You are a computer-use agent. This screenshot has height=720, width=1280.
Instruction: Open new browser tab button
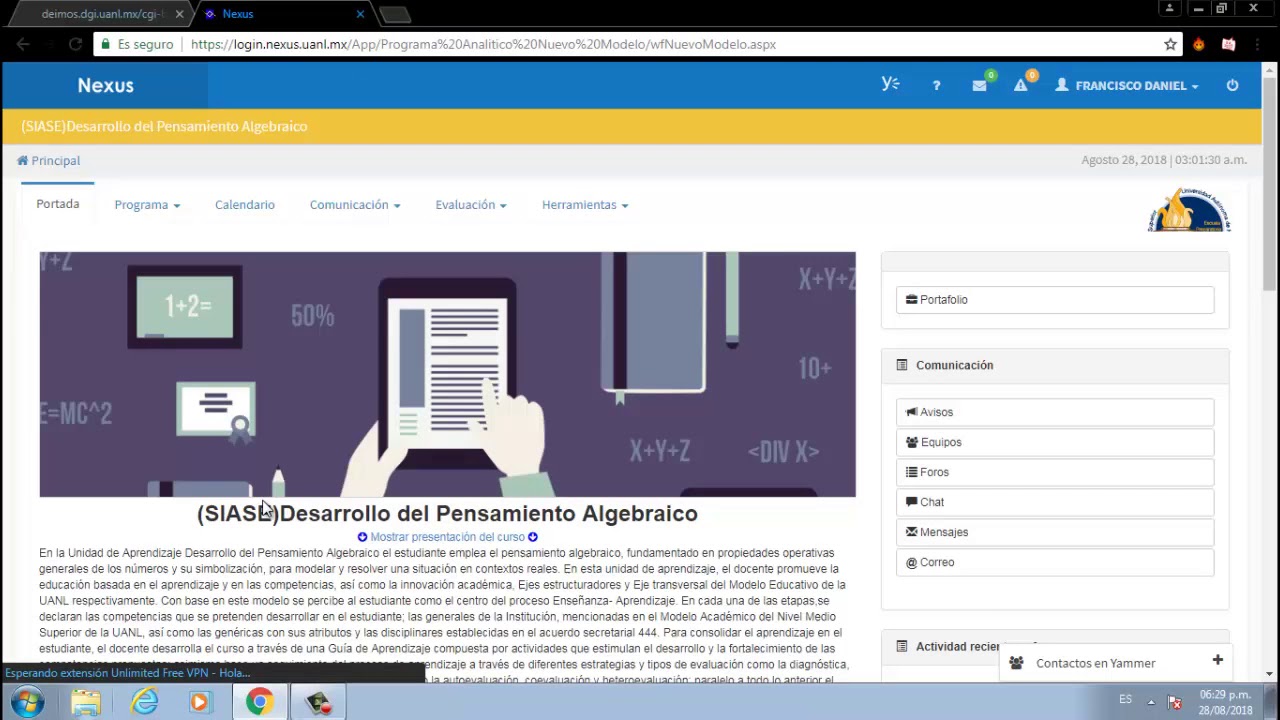point(395,14)
